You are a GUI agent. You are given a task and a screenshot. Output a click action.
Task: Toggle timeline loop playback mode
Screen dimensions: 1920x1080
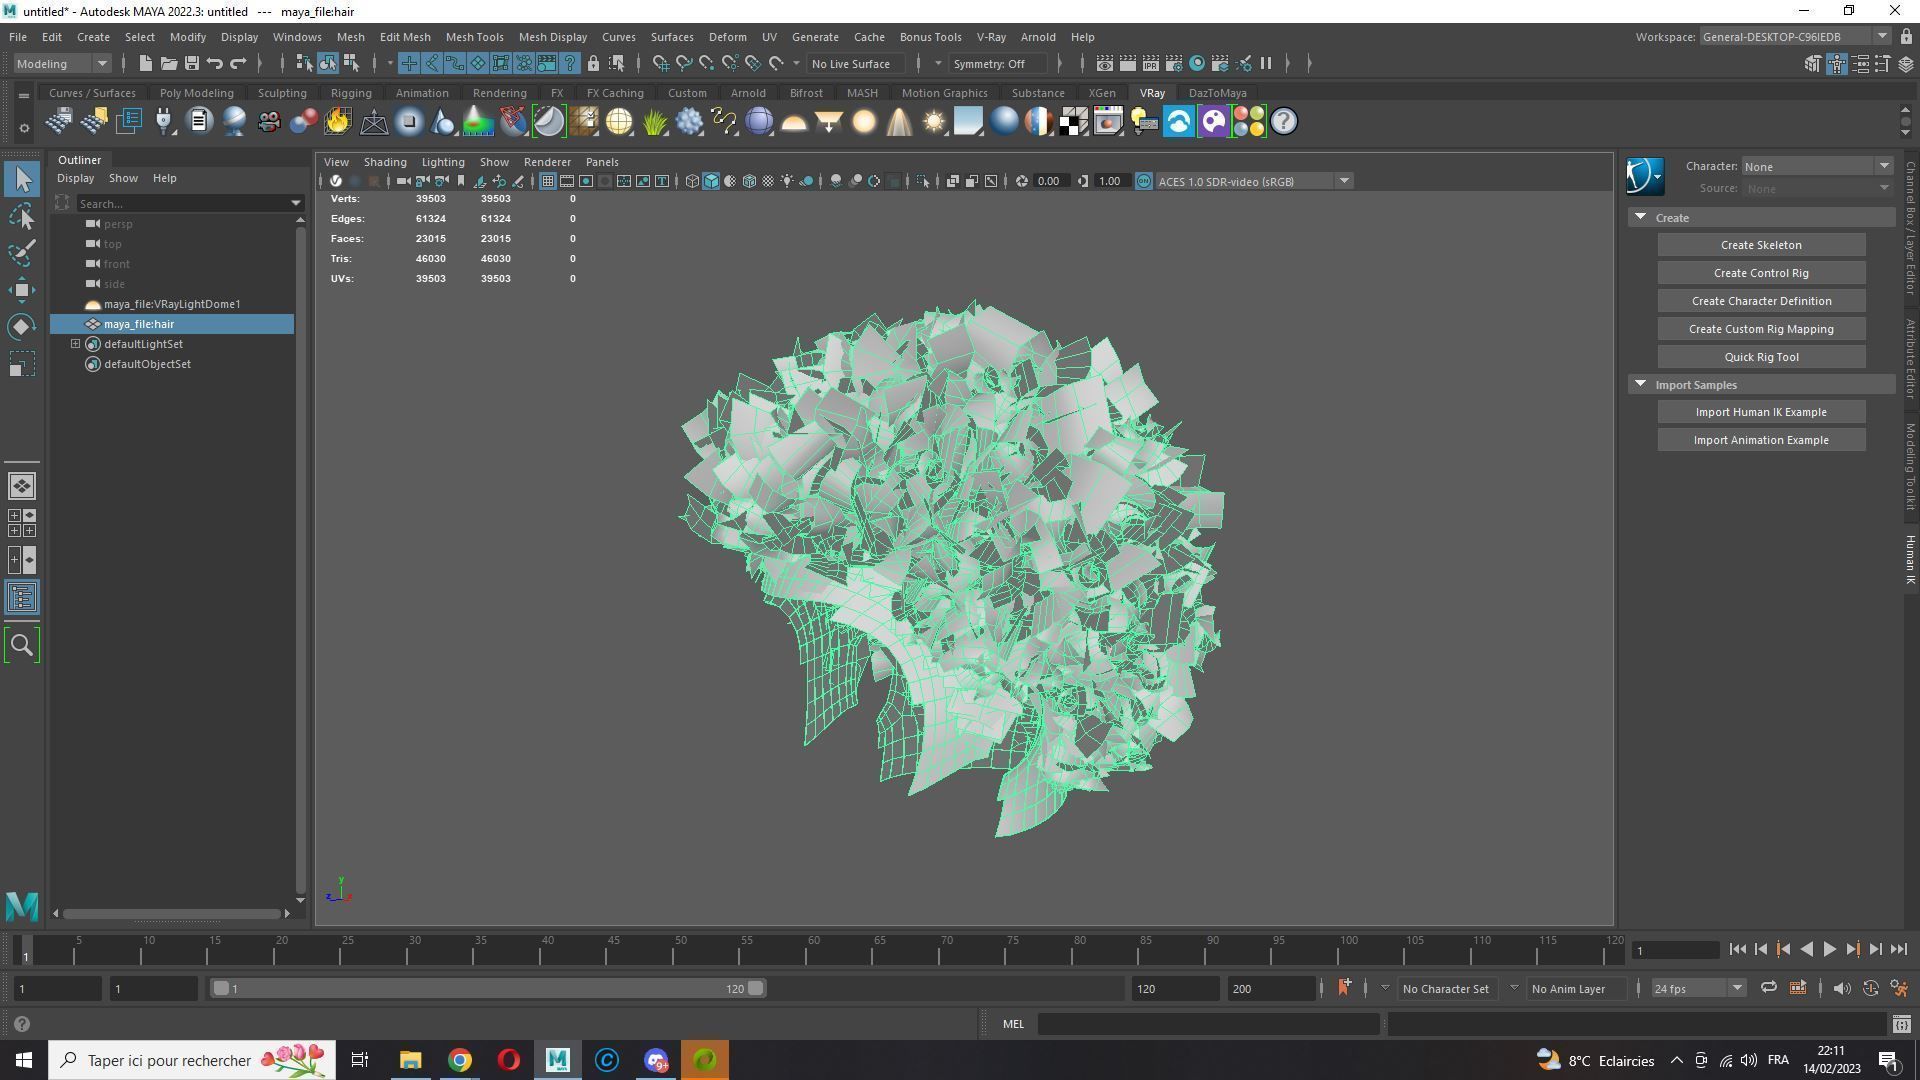(1768, 989)
